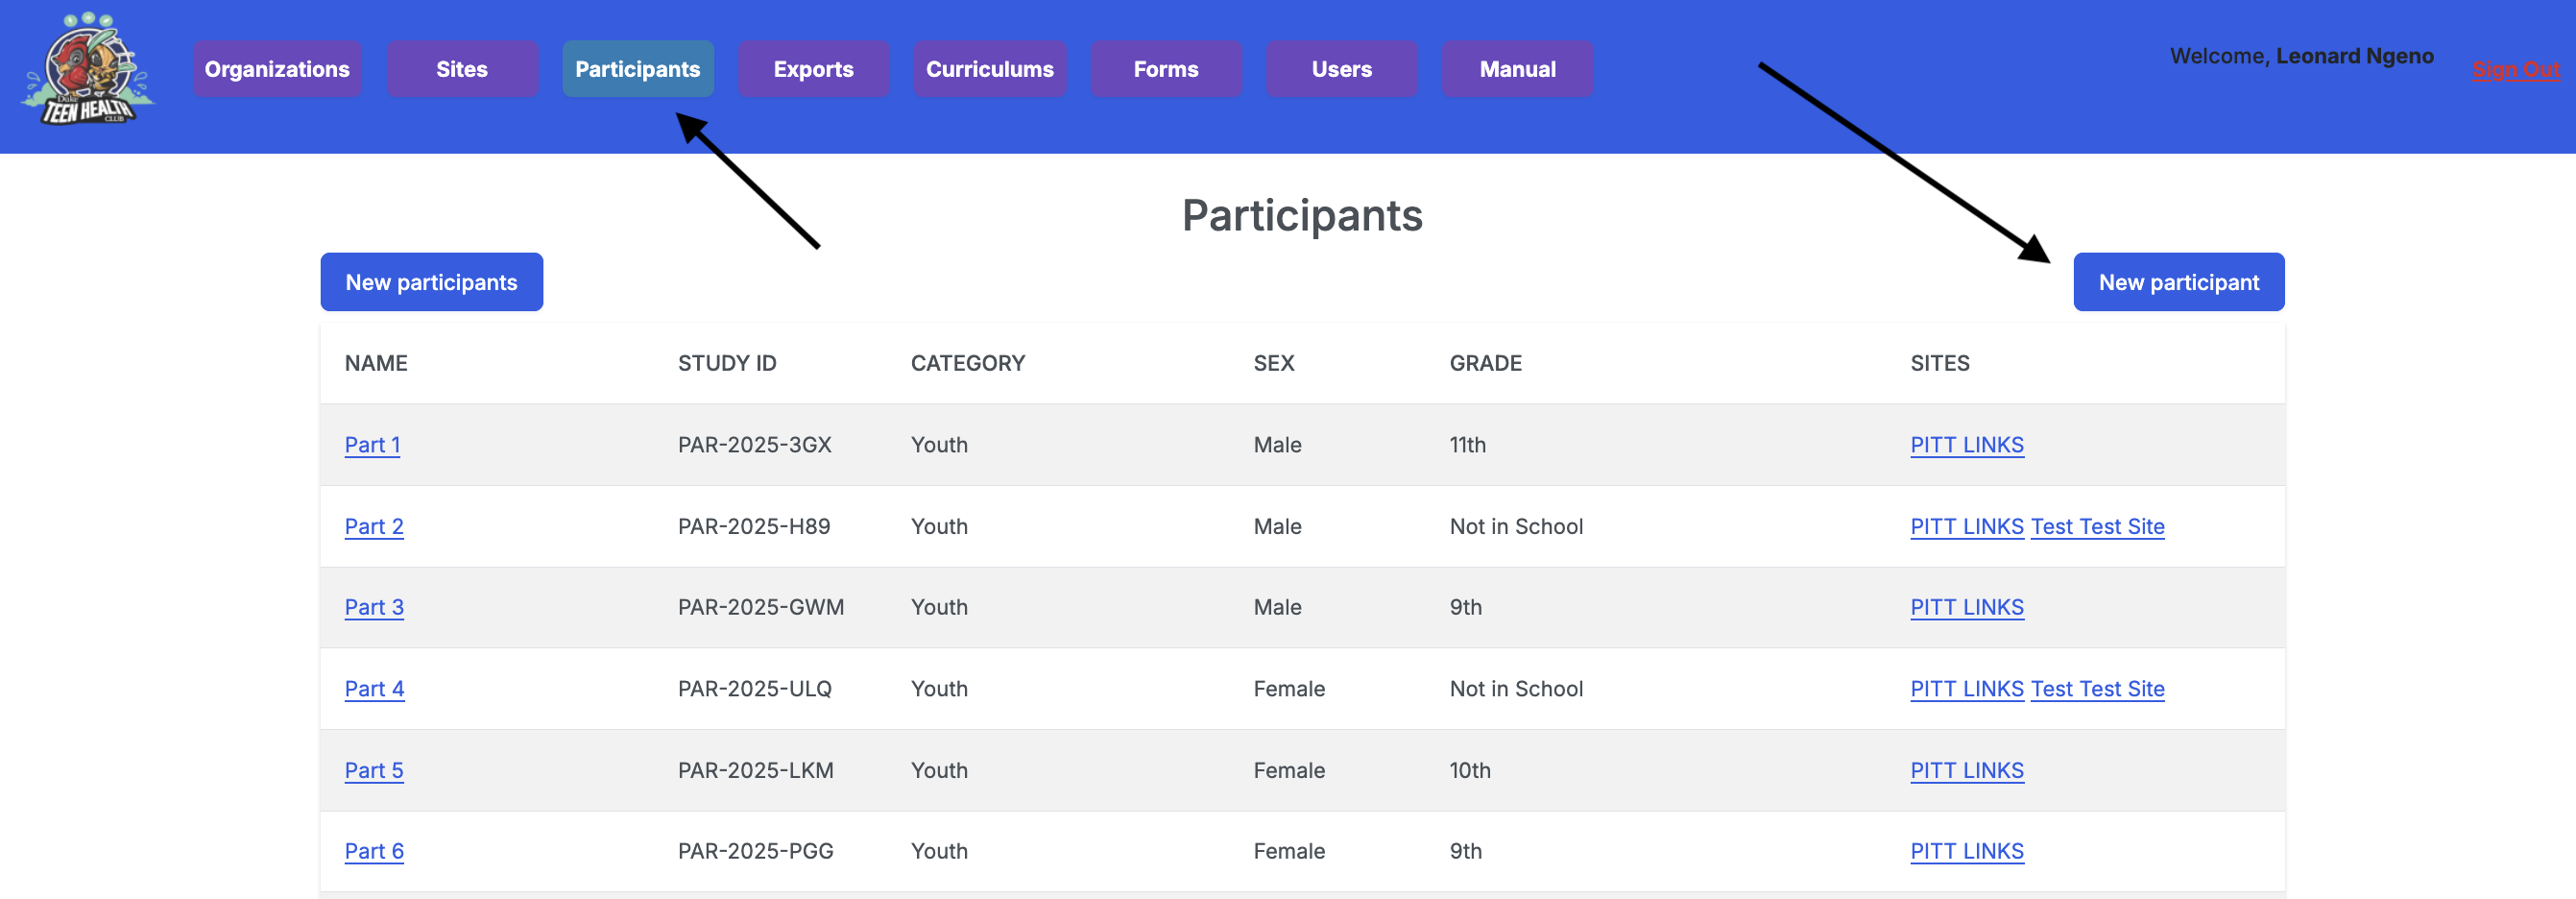Open Test Test Site in Part 4 row
Viewport: 2576px width, 899px height.
[2098, 689]
